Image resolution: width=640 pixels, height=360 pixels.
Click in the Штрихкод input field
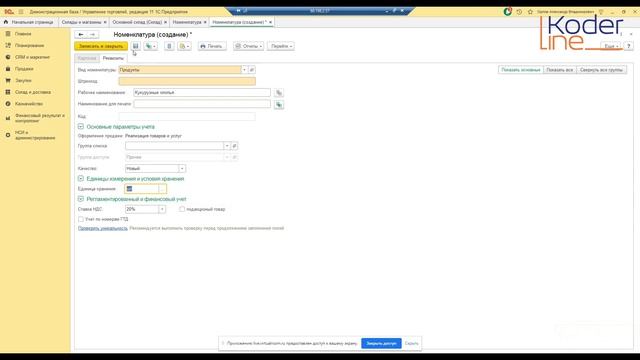(x=187, y=81)
